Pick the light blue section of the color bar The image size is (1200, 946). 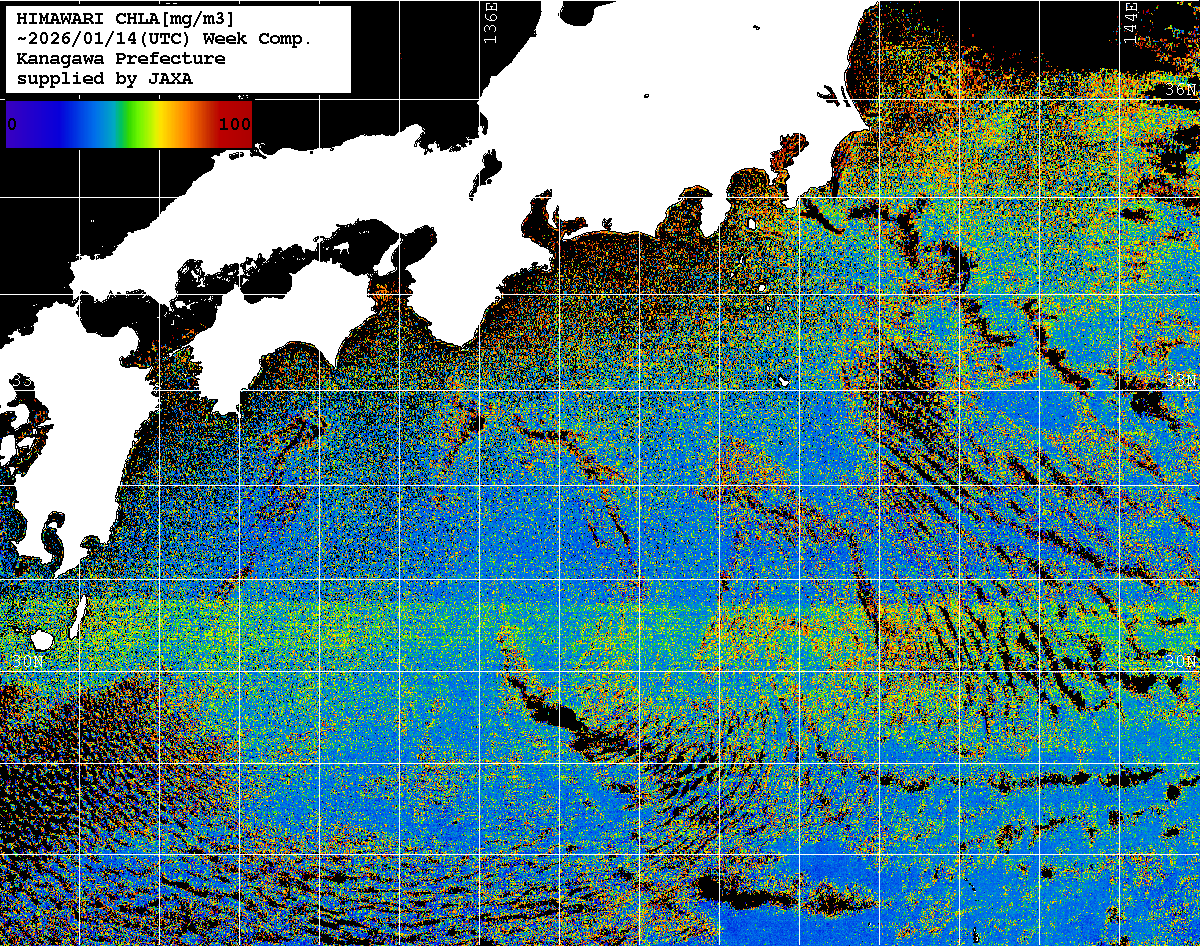[x=95, y=125]
